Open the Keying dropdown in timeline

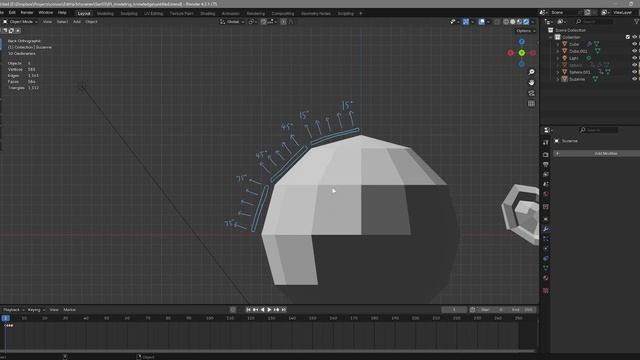(36, 310)
